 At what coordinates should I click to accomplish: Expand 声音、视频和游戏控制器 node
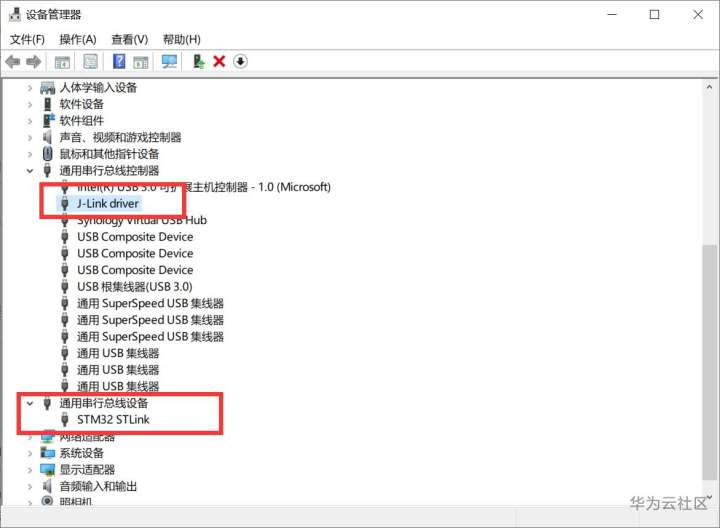pyautogui.click(x=30, y=137)
